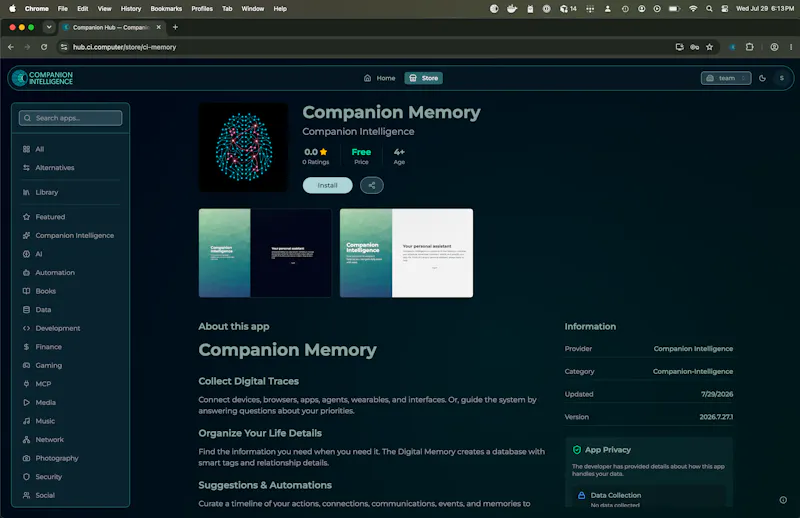Share the app via share icon
800x518 pixels.
(371, 185)
